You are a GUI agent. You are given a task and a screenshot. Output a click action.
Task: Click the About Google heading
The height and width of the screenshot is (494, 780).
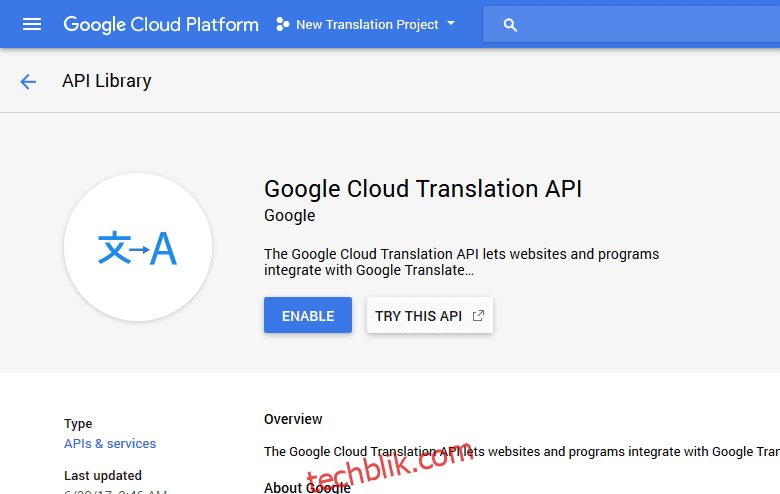pyautogui.click(x=307, y=488)
